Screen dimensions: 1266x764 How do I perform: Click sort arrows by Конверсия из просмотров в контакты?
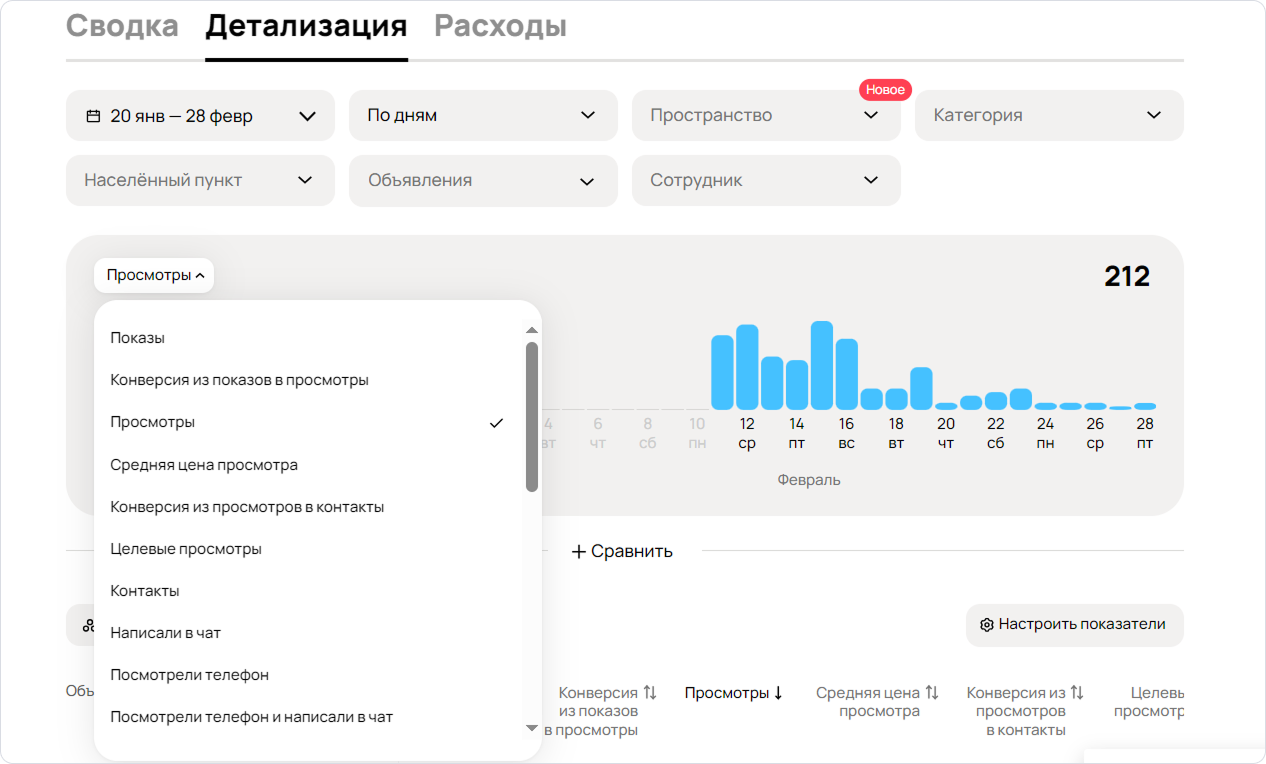pyautogui.click(x=1077, y=692)
